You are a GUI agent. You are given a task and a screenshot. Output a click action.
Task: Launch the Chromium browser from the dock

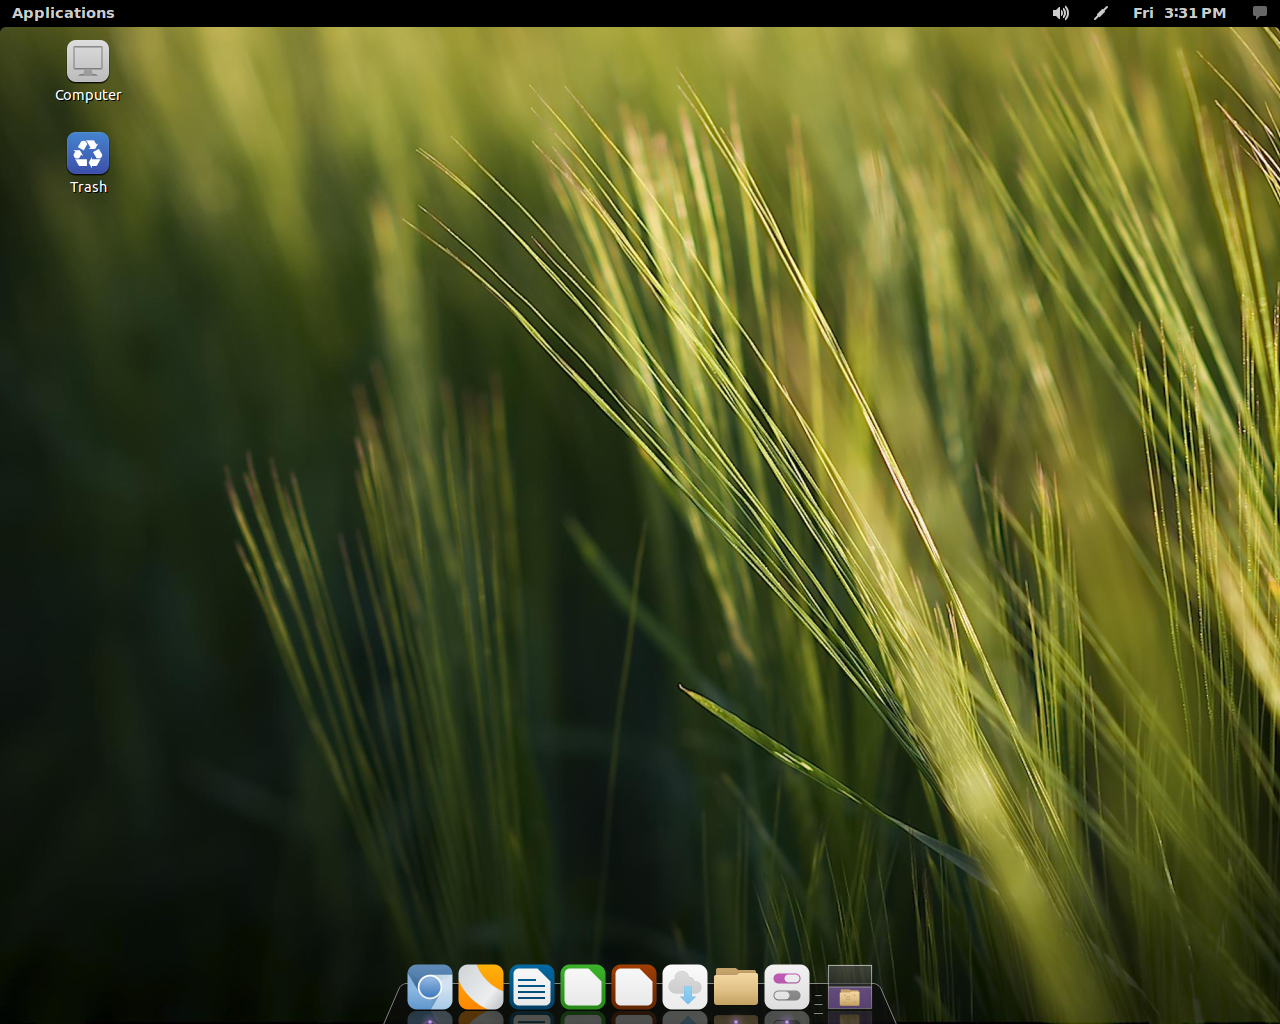430,988
